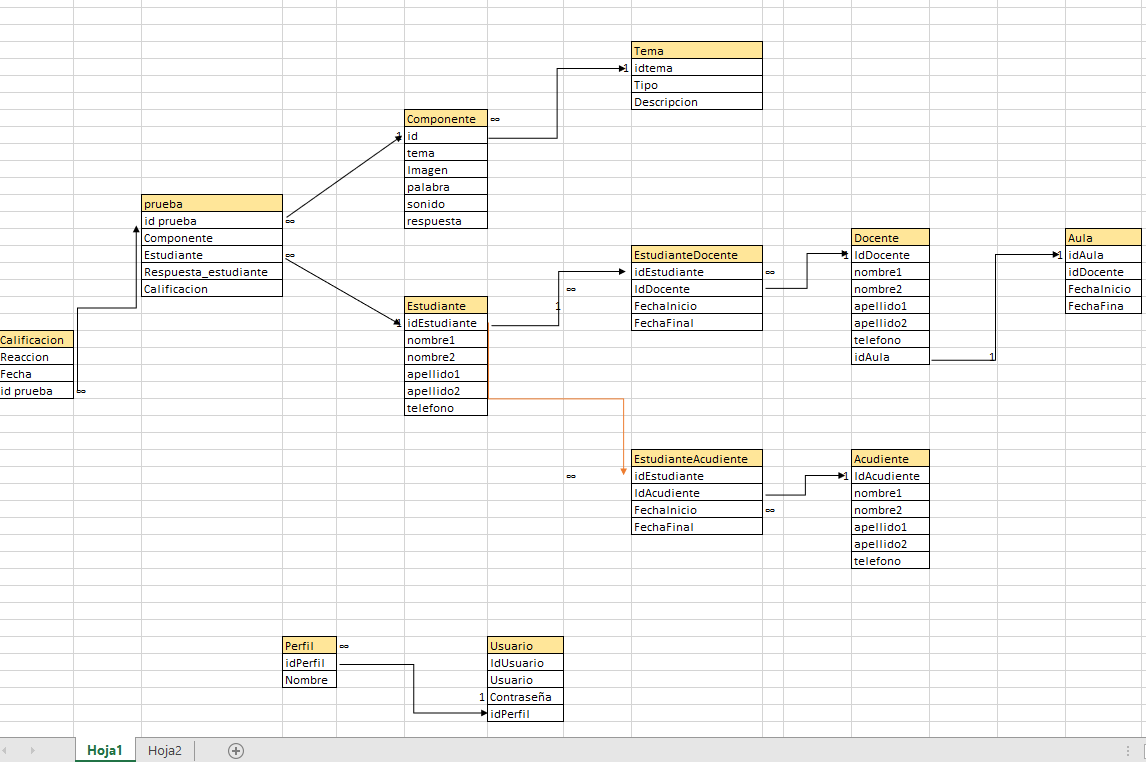This screenshot has height=762, width=1146.
Task: Click the Componente table header cell
Action: coord(446,119)
